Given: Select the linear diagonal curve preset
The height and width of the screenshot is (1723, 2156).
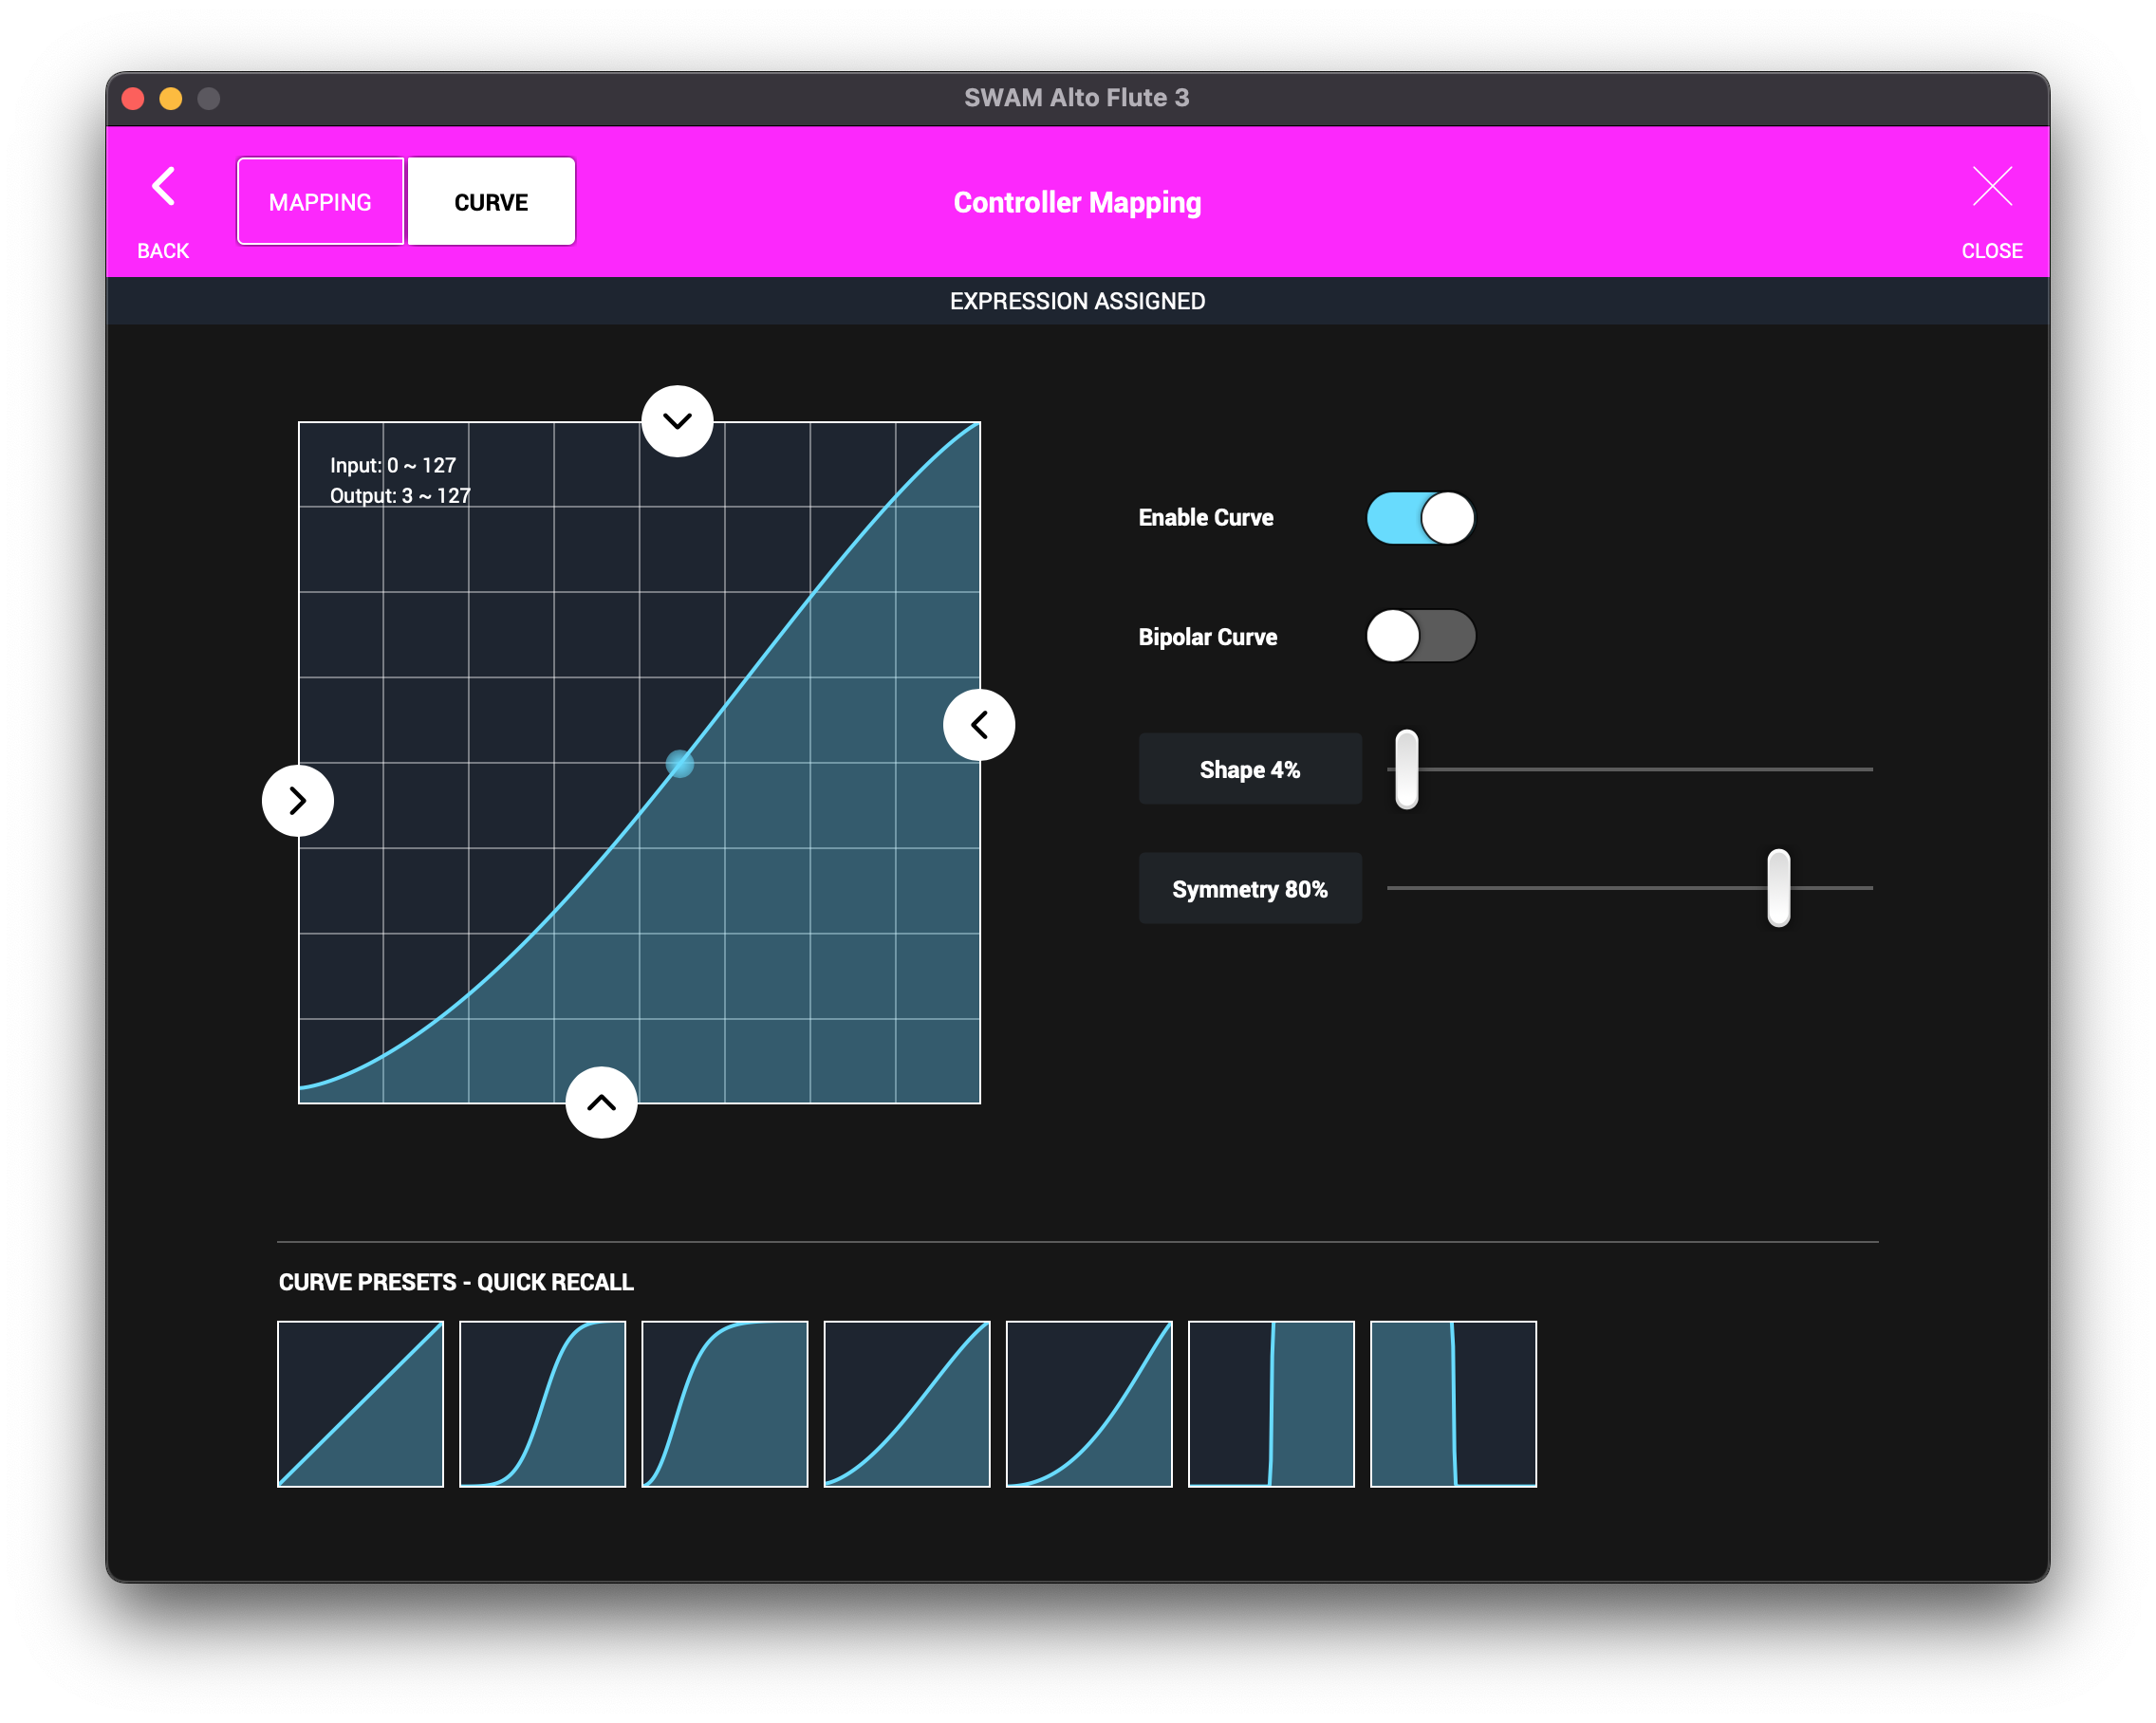Looking at the screenshot, I should click(360, 1403).
